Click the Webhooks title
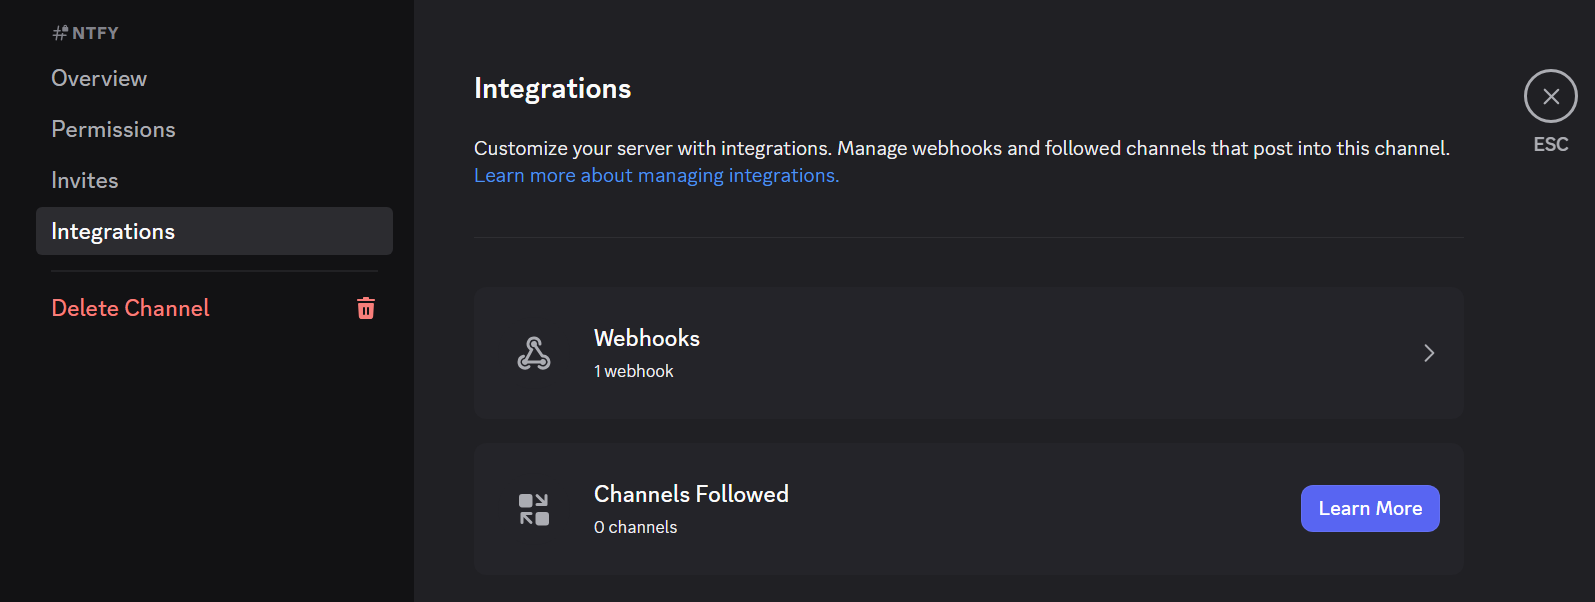This screenshot has width=1595, height=602. click(646, 338)
